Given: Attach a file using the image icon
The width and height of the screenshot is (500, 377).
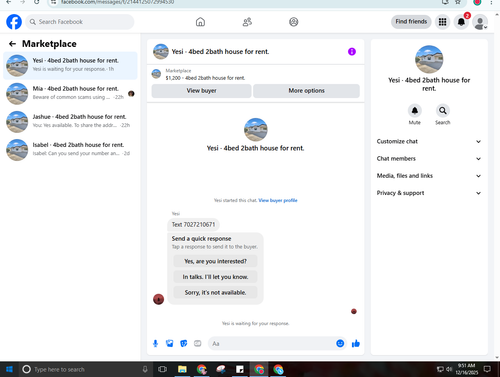Looking at the screenshot, I should [x=170, y=343].
